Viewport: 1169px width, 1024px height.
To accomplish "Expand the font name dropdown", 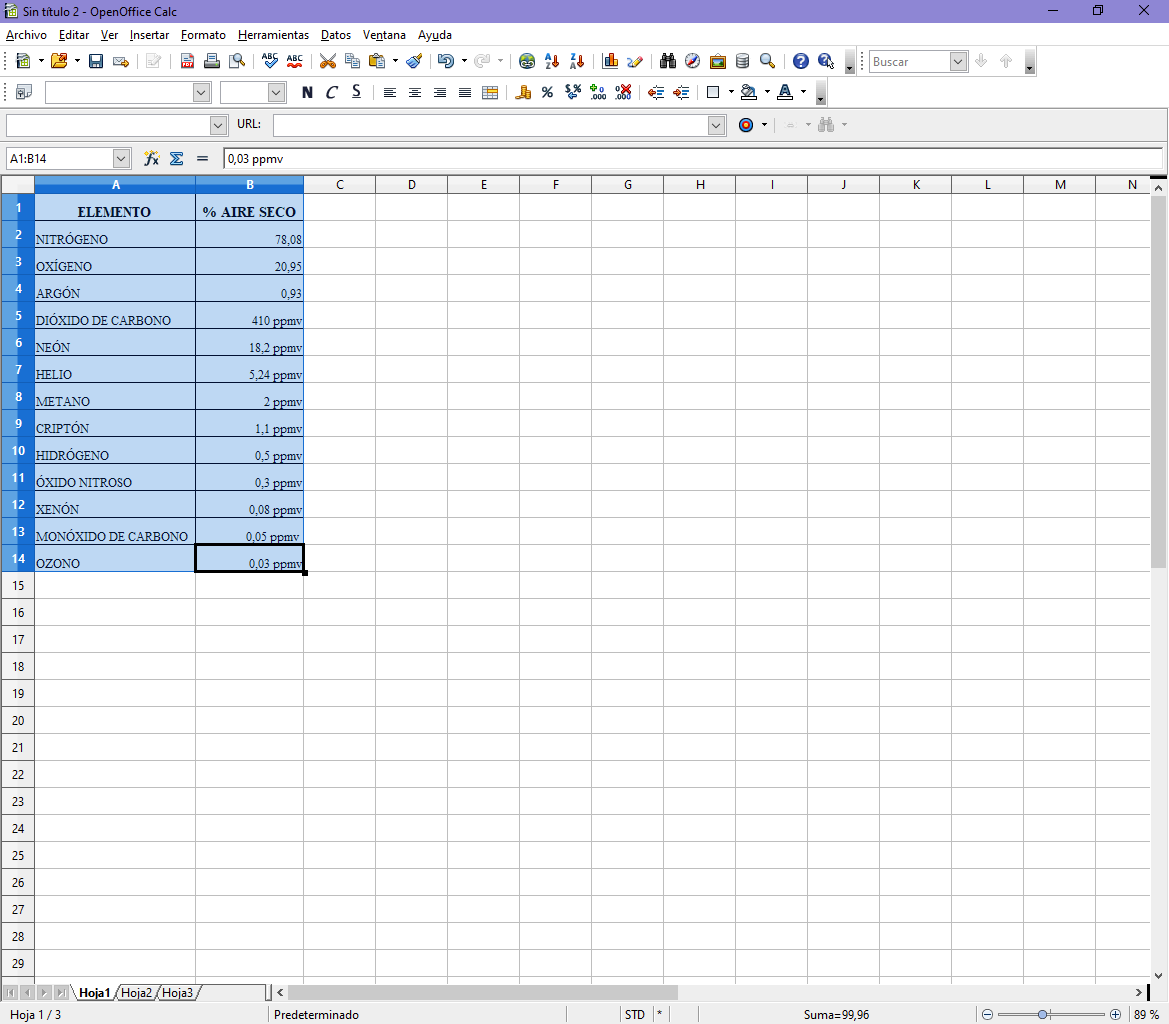I will pos(201,93).
